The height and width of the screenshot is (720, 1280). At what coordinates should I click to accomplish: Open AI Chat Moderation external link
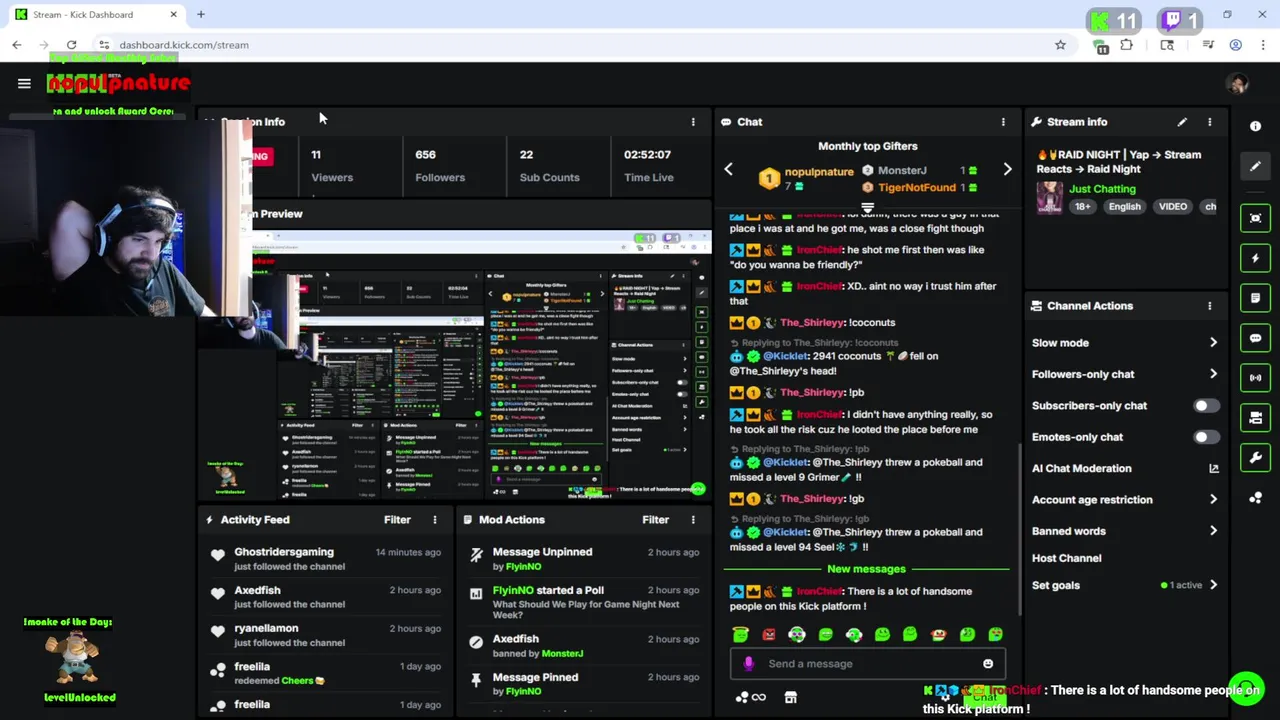coord(1213,468)
